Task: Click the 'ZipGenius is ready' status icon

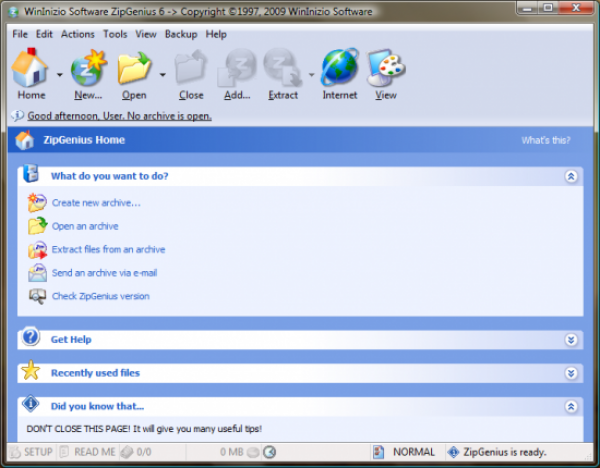Action: coord(453,452)
